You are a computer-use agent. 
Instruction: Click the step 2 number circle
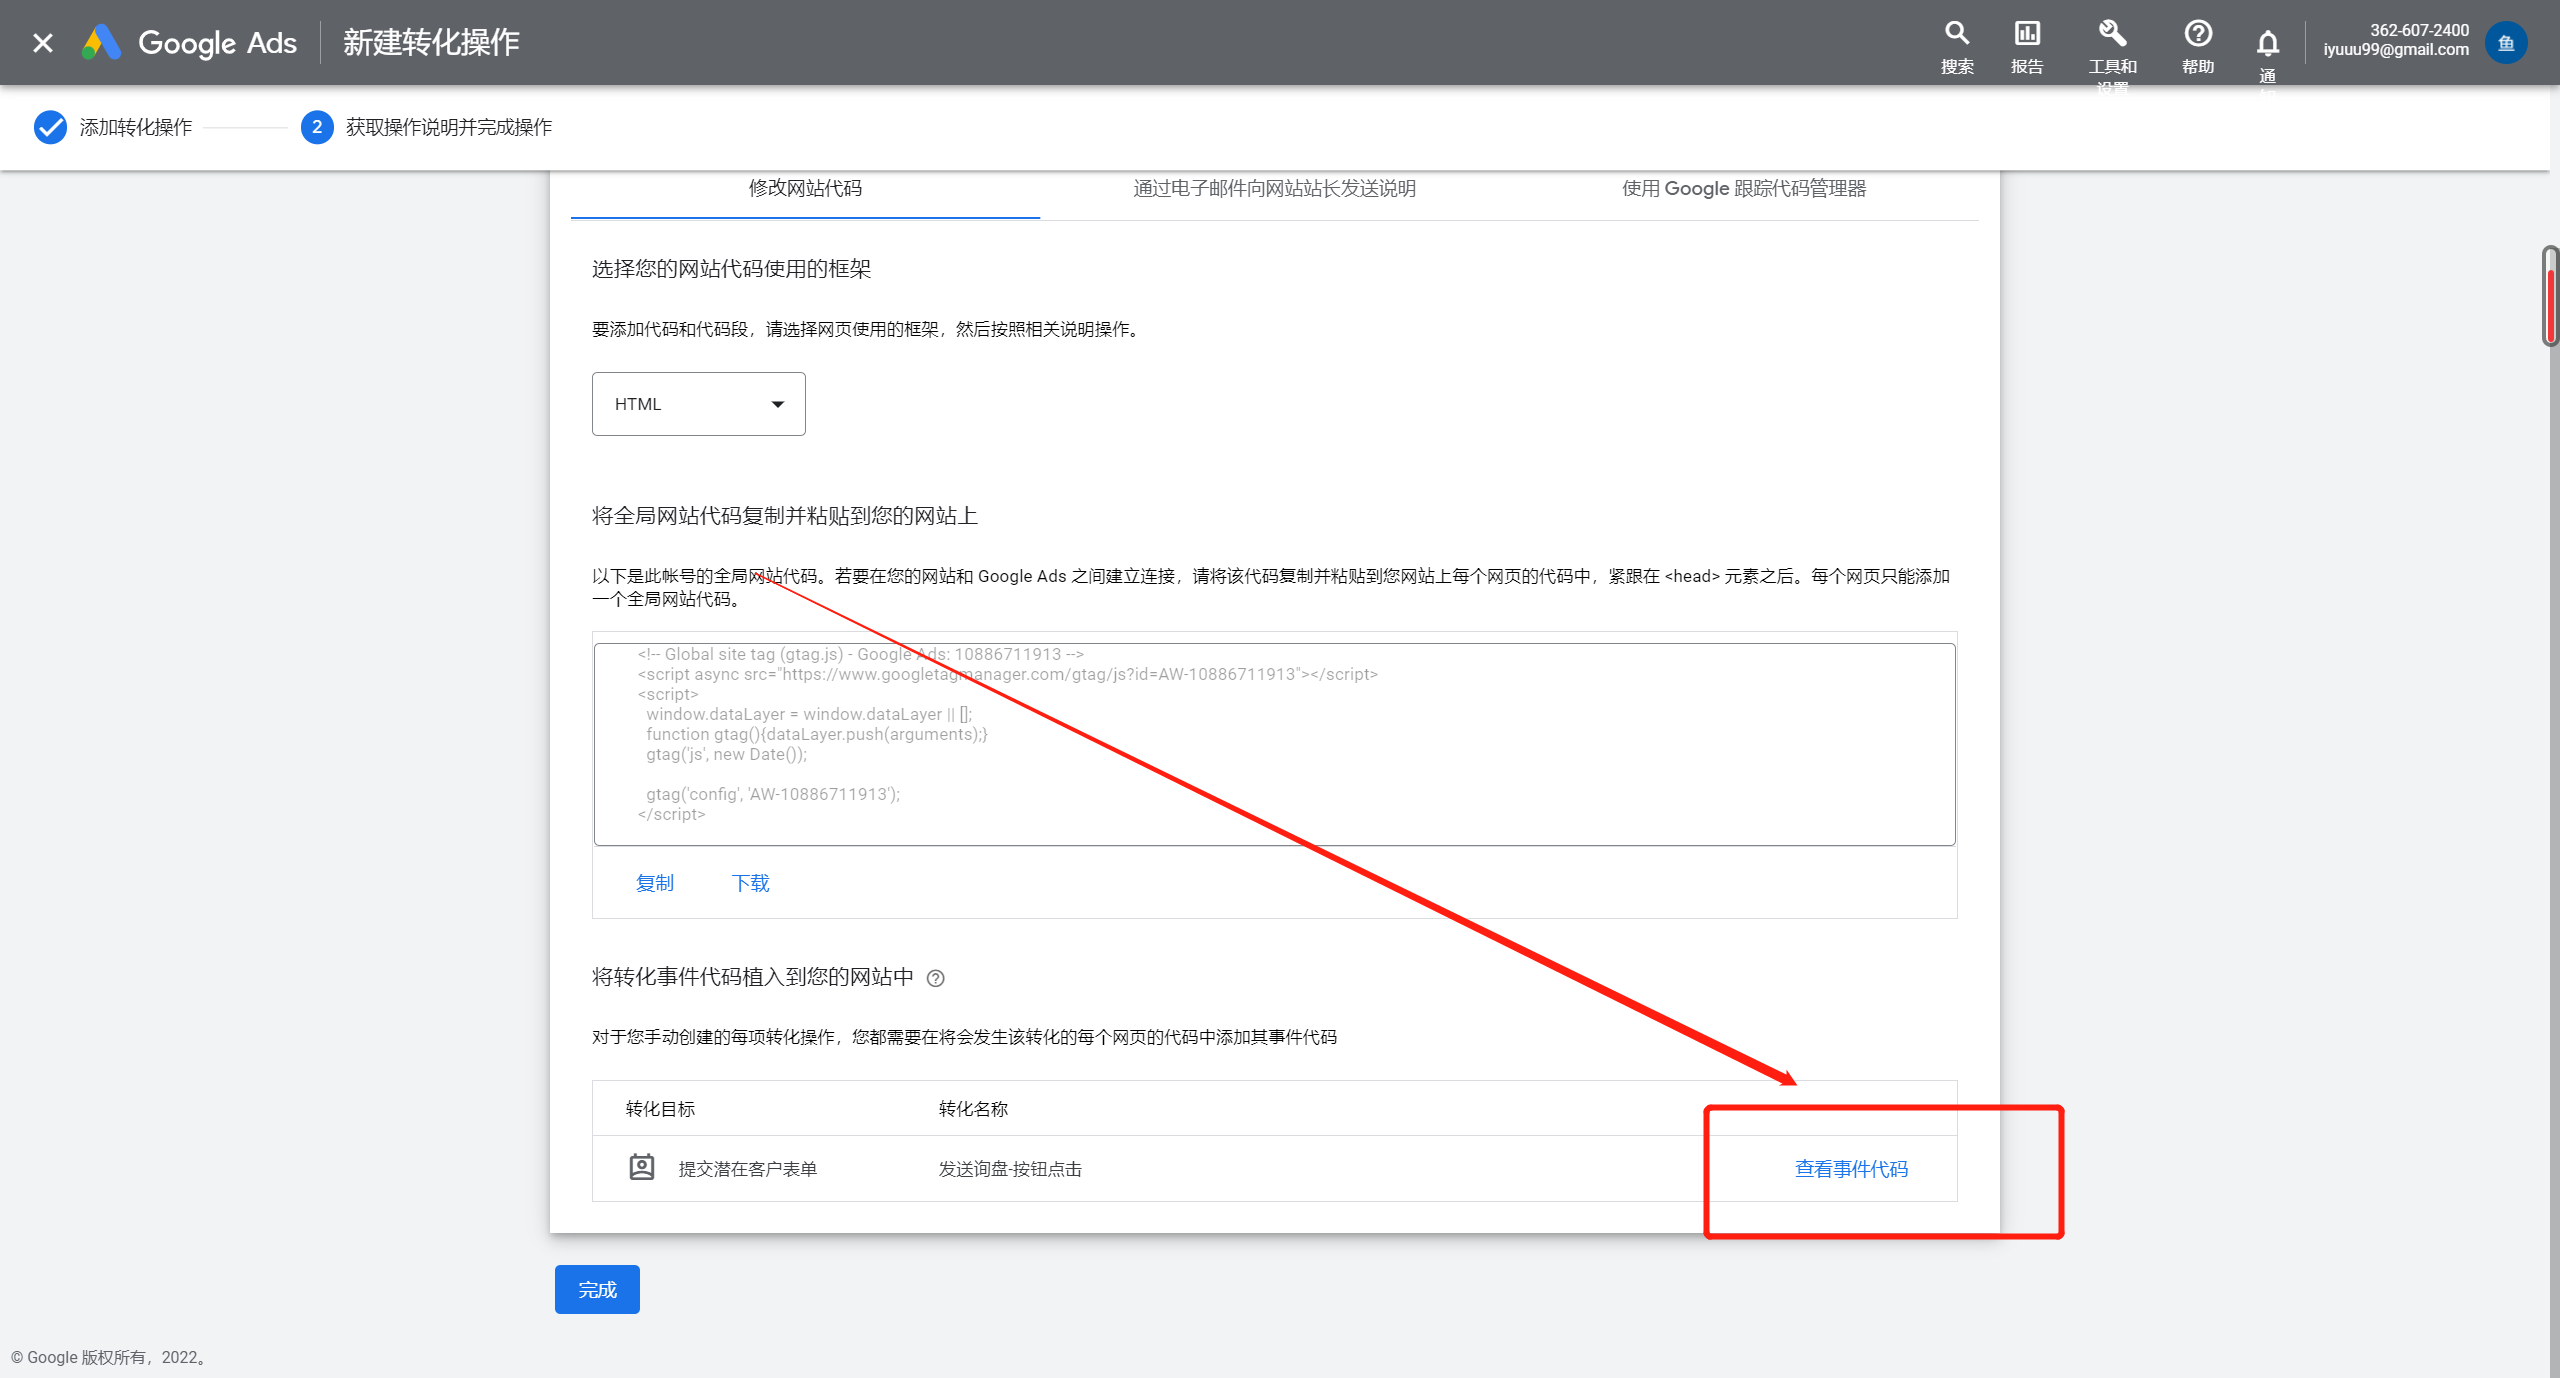click(x=317, y=127)
